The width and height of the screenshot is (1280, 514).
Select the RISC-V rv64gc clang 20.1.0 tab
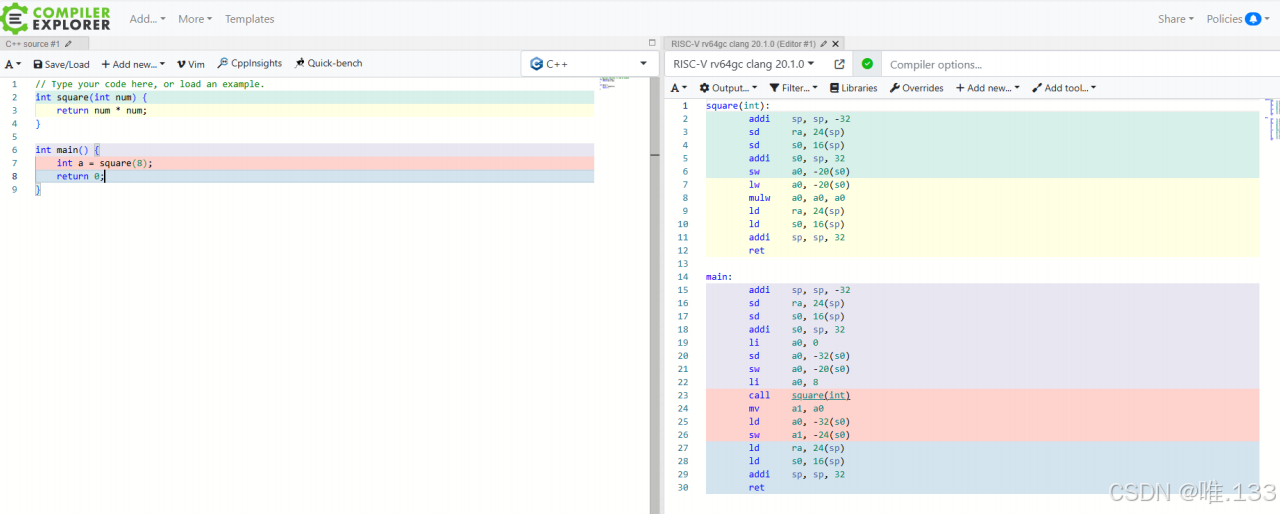(x=744, y=44)
